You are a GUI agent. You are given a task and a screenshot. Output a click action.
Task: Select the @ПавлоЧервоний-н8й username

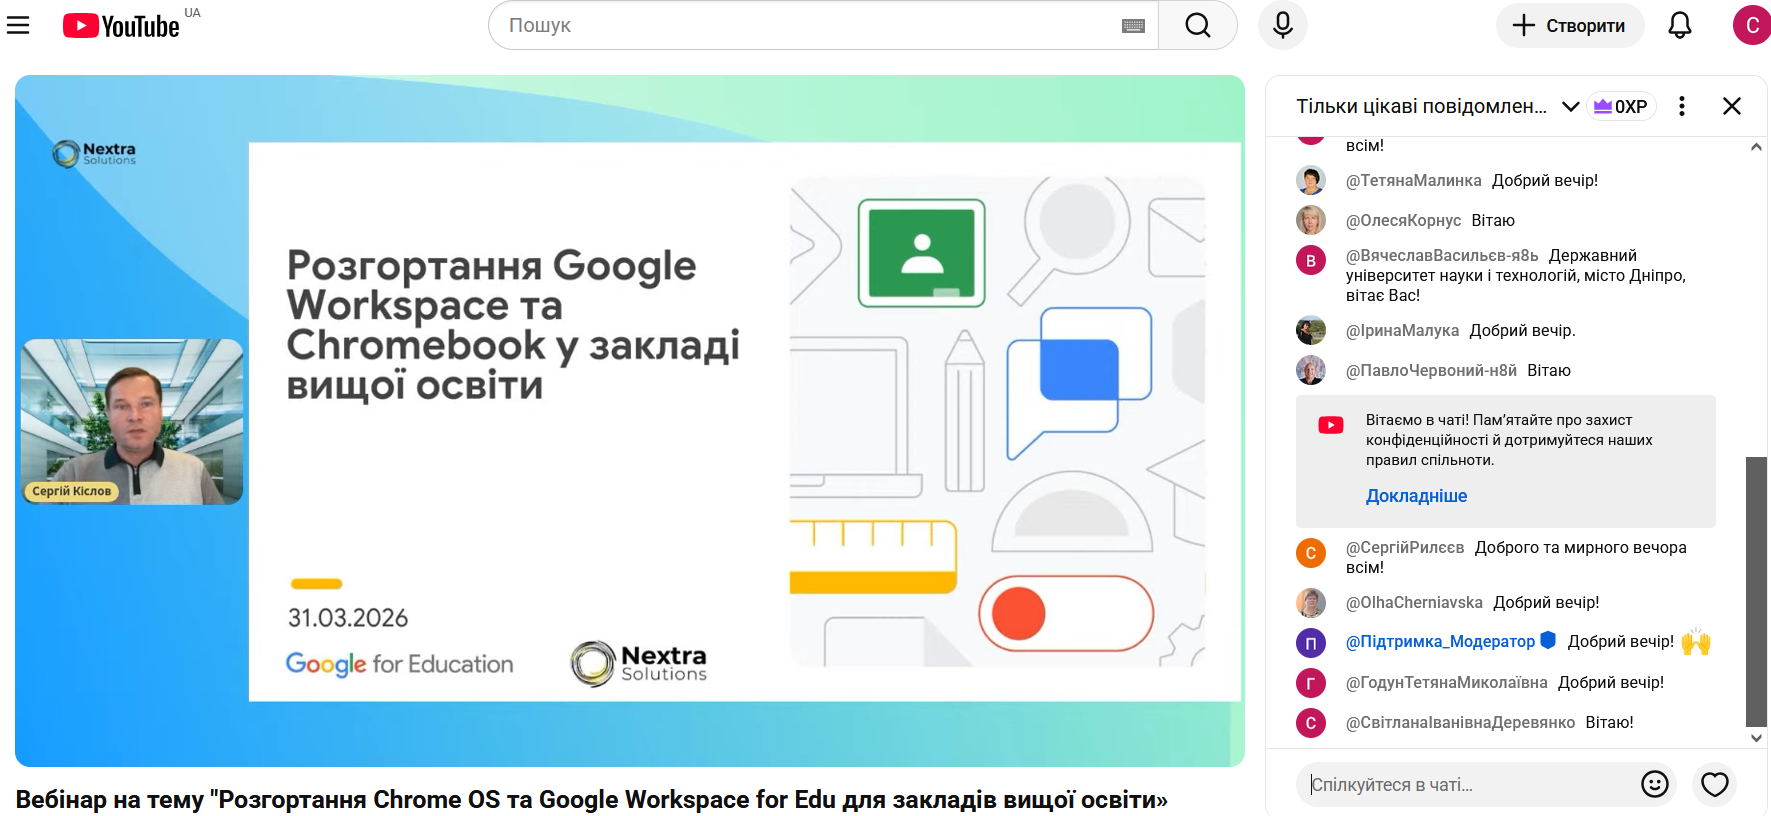pos(1432,371)
